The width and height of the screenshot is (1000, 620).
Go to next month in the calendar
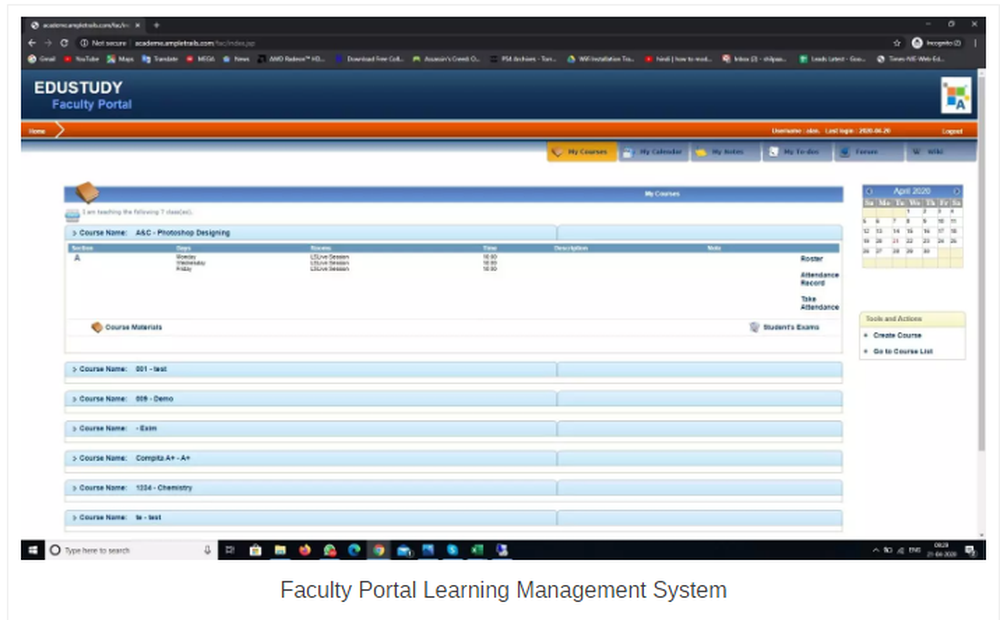click(x=956, y=191)
